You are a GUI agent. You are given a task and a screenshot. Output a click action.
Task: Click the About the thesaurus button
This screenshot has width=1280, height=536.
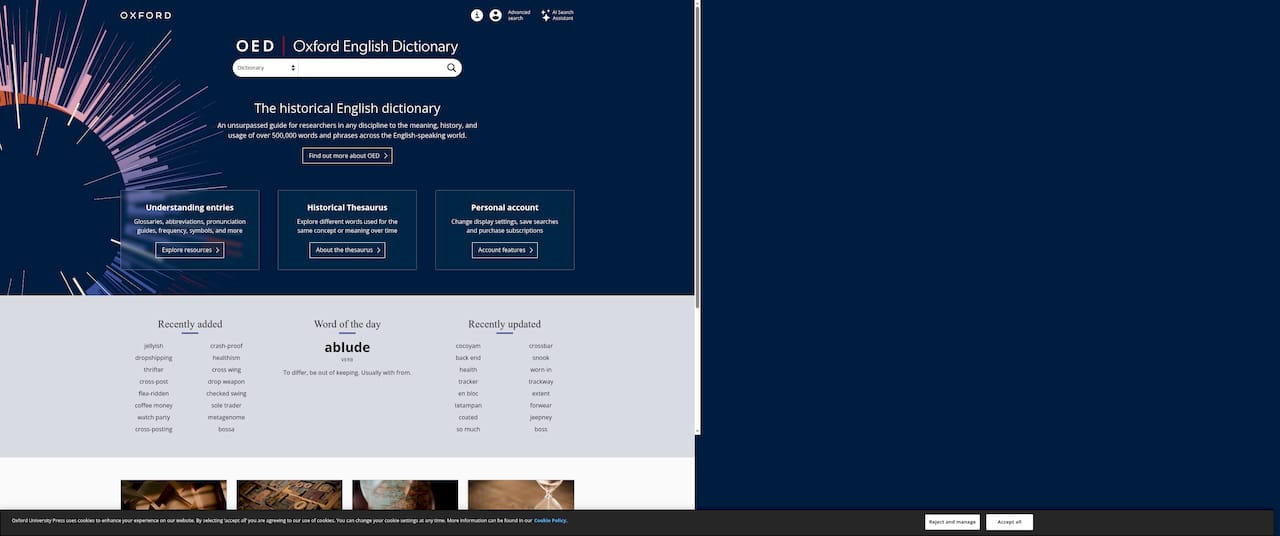click(x=347, y=250)
